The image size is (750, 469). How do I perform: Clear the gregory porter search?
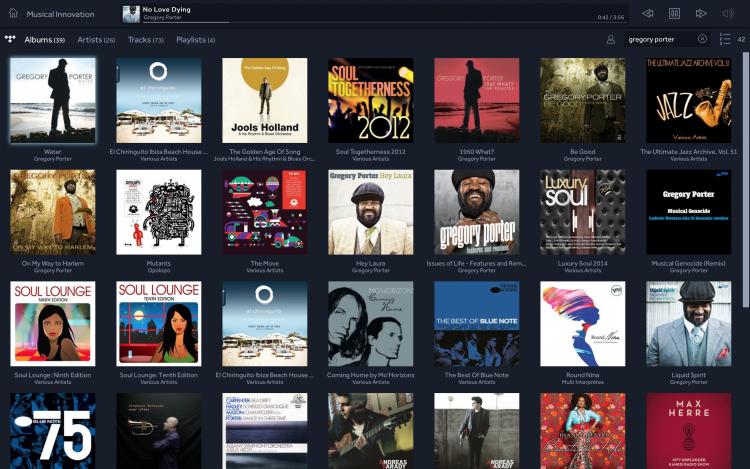(702, 40)
